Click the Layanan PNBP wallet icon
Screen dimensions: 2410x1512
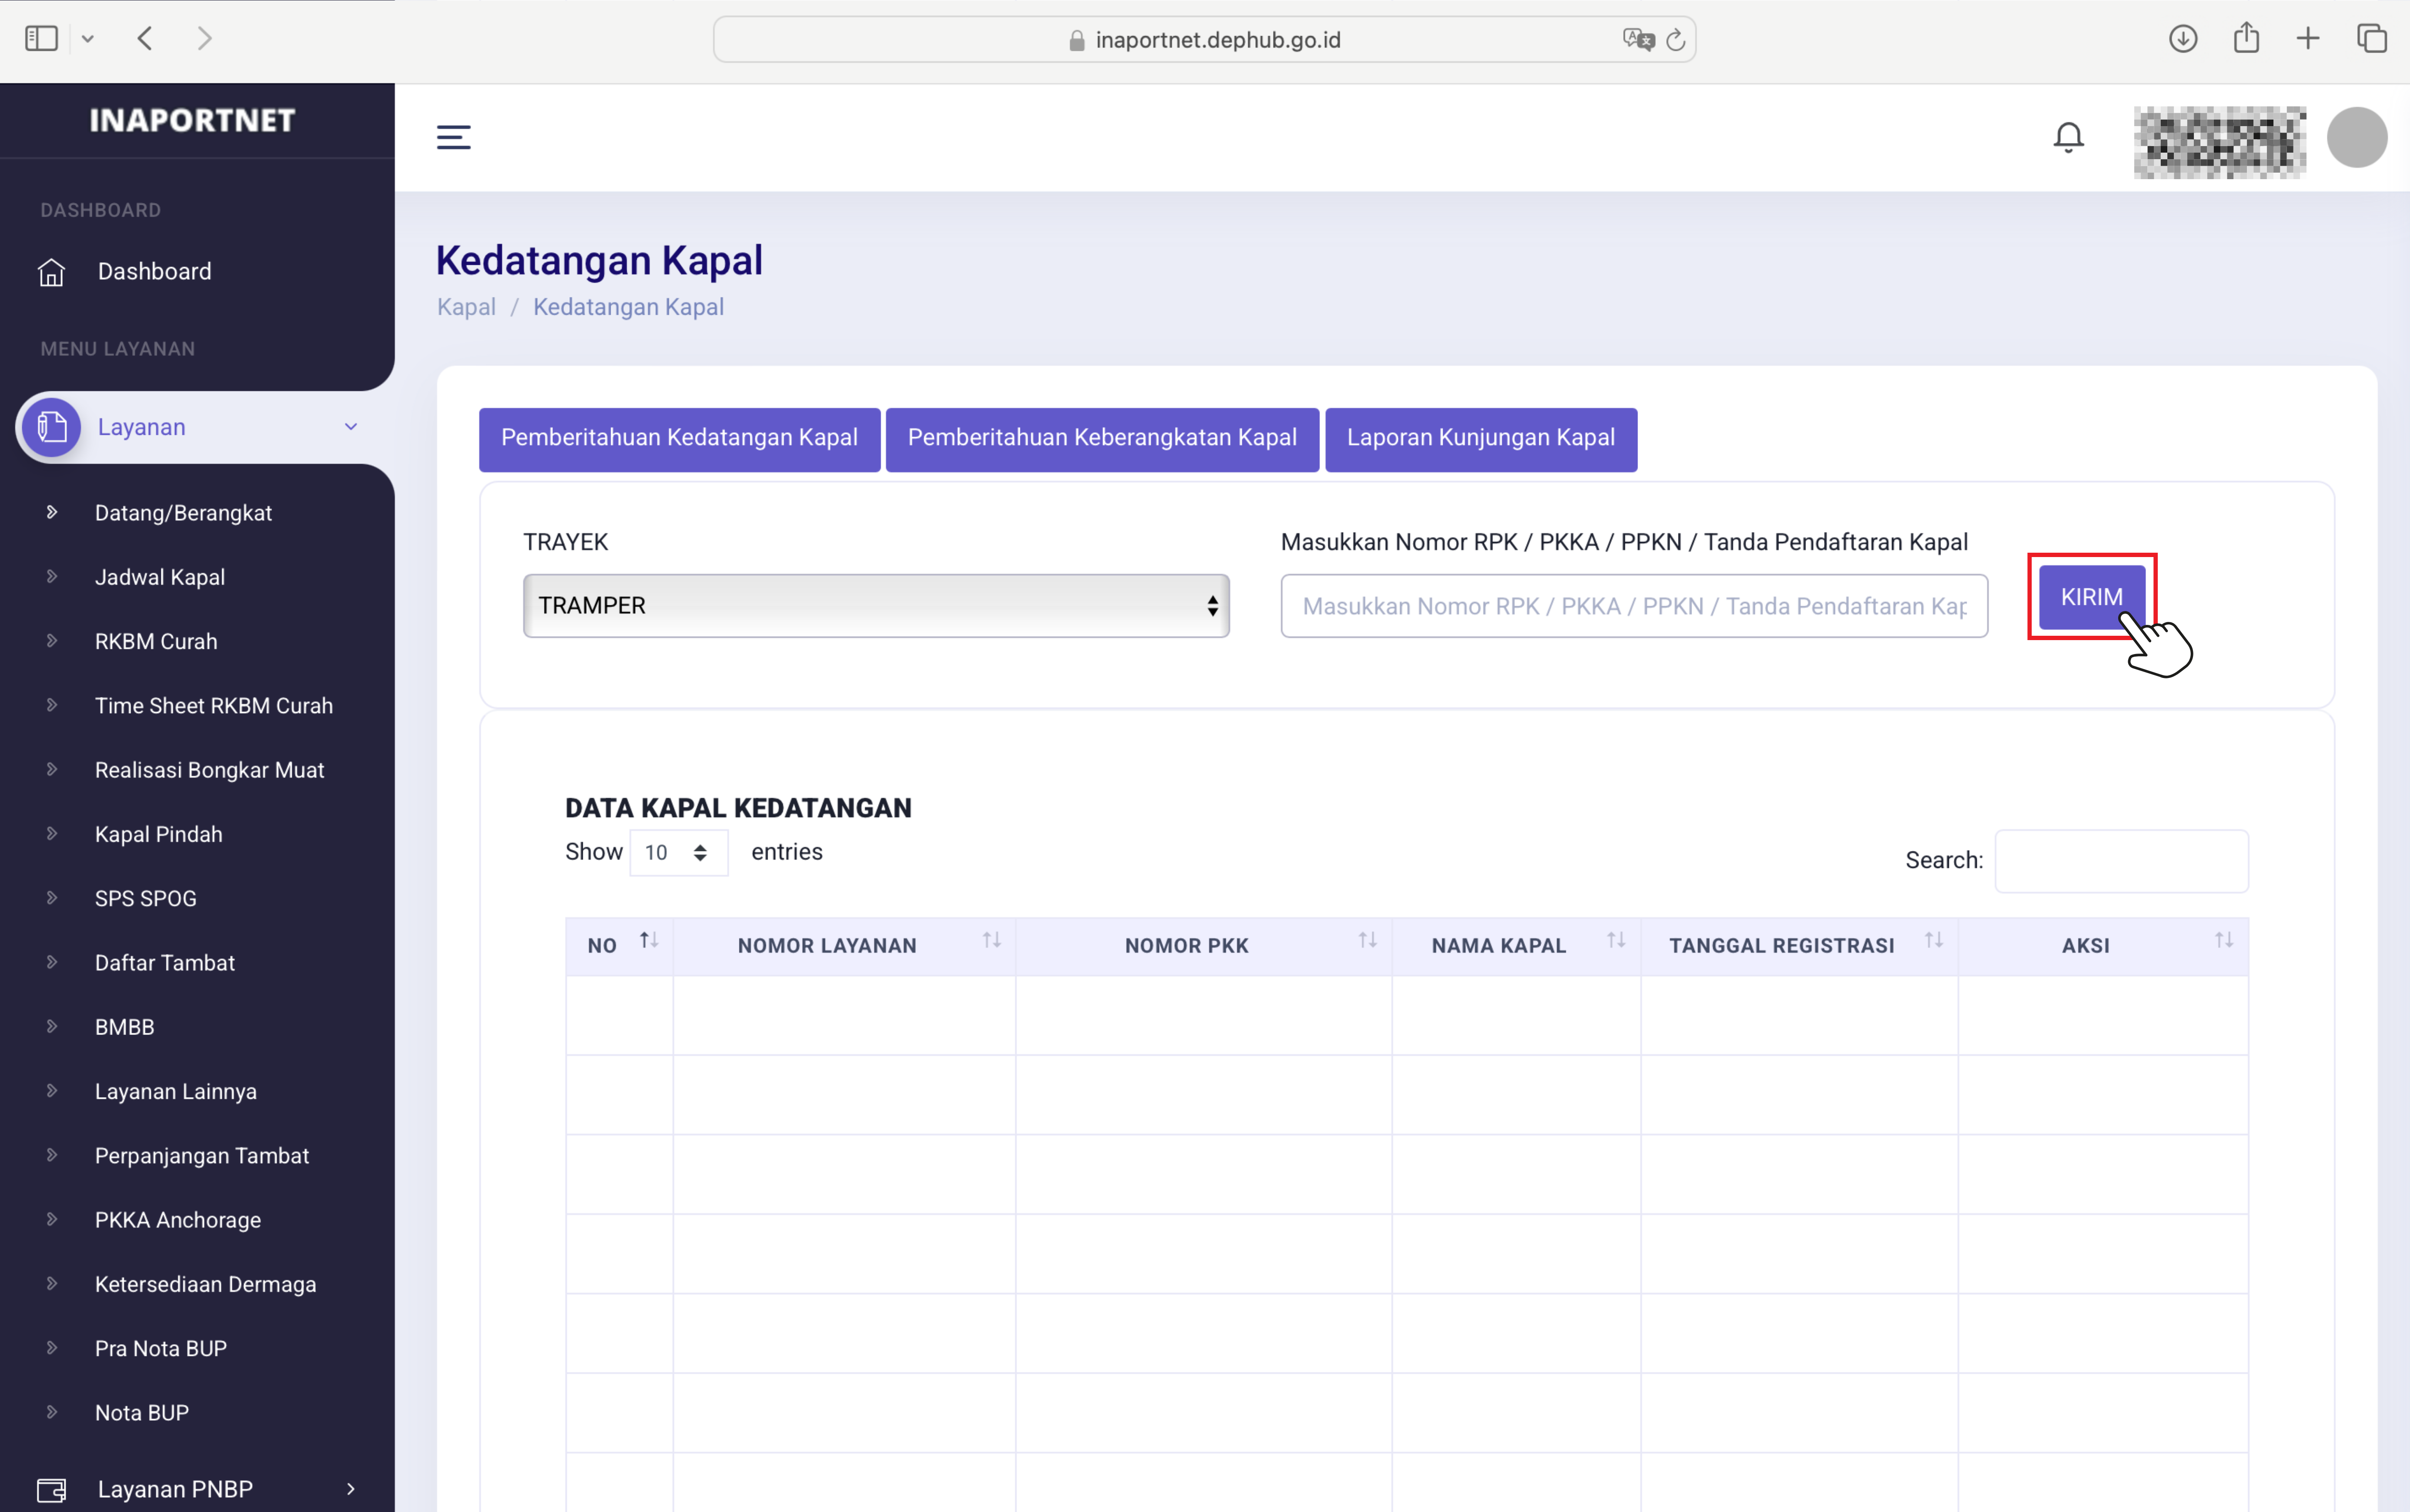pyautogui.click(x=51, y=1489)
